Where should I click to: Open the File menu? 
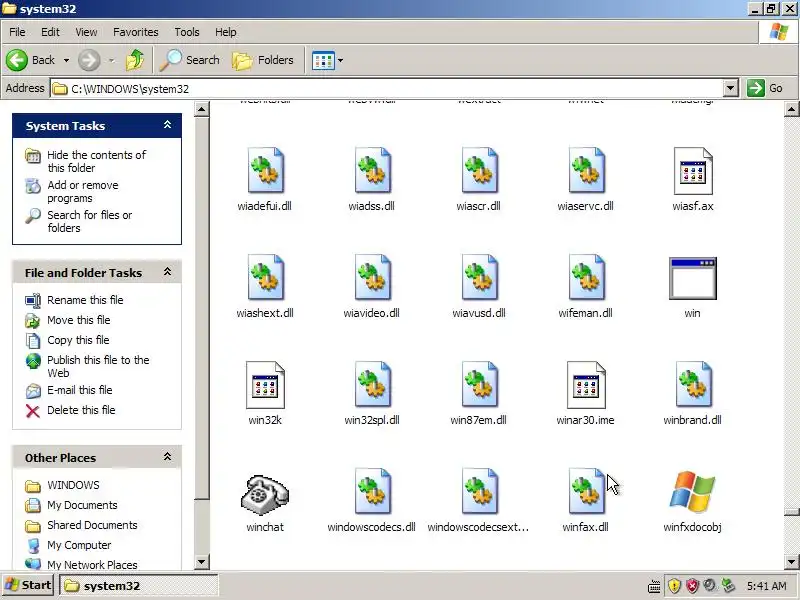(17, 32)
